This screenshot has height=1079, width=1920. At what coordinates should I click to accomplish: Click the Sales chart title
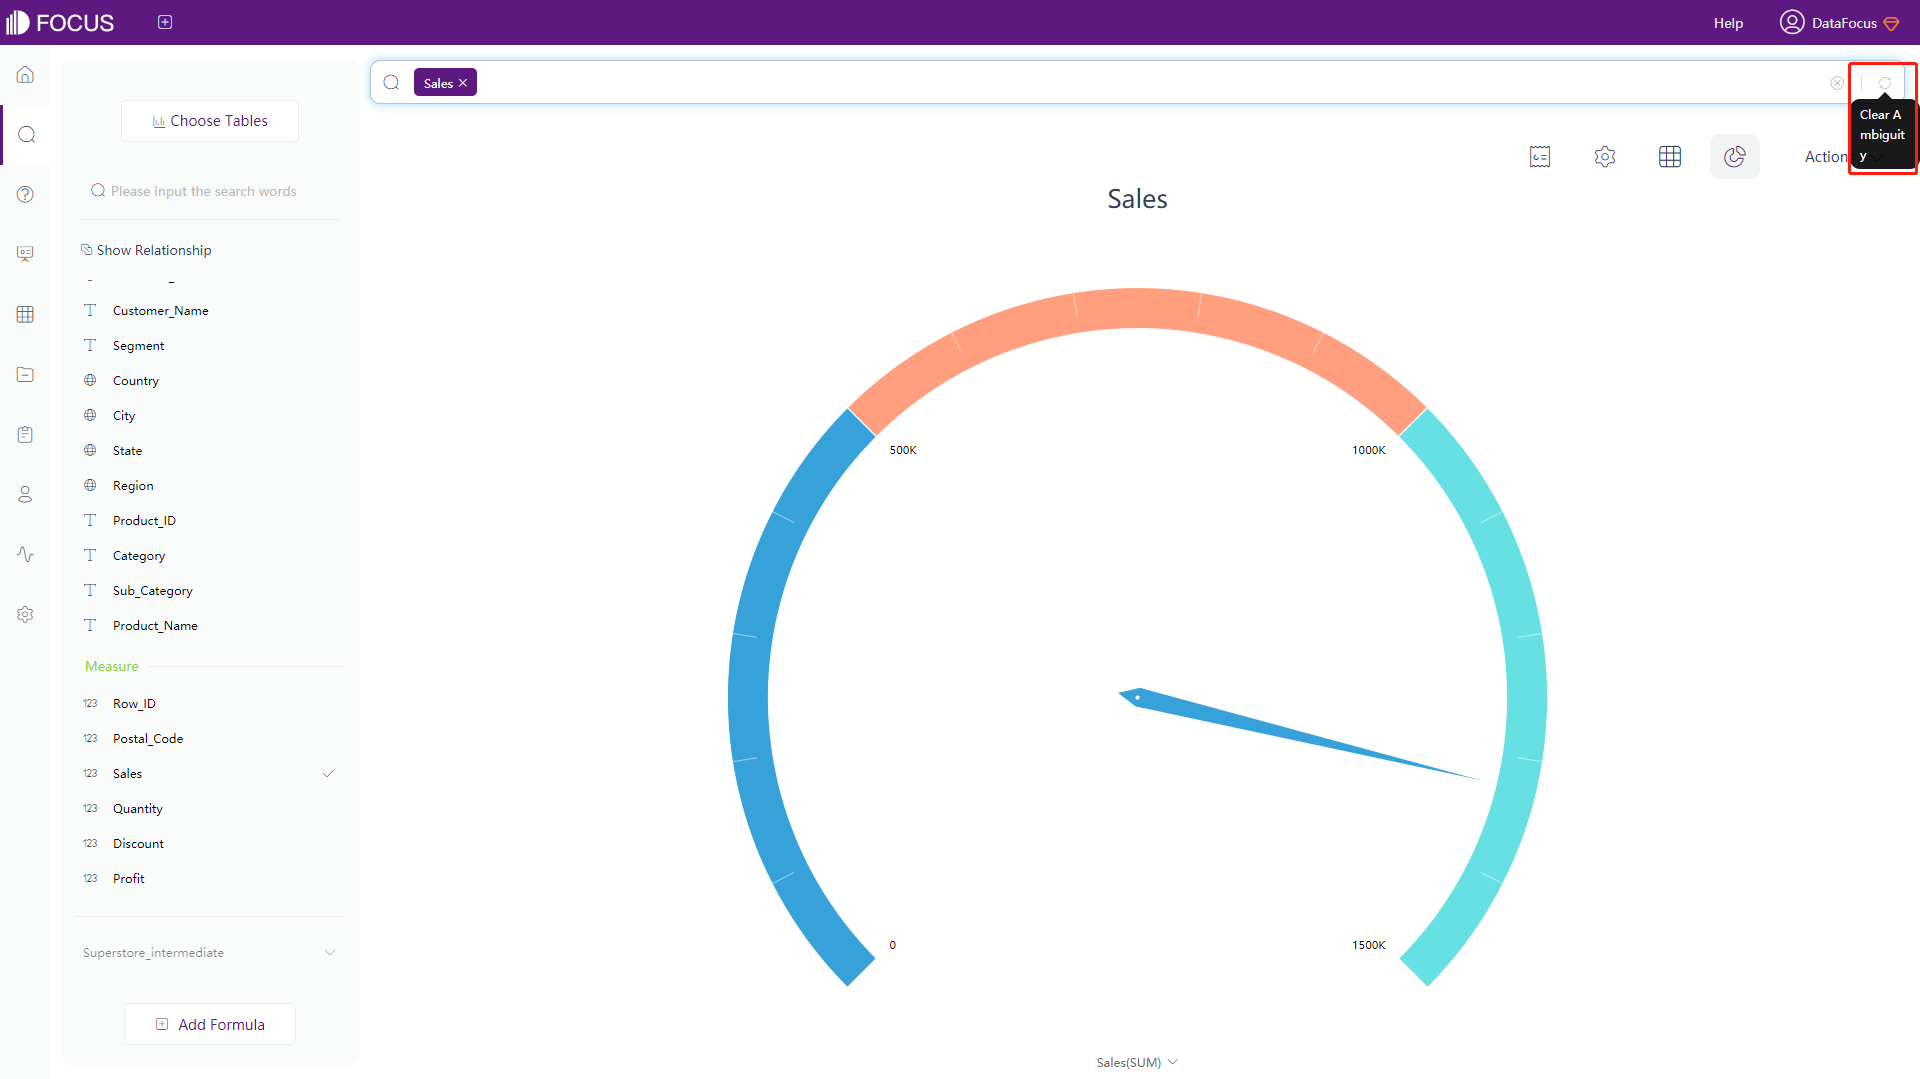click(1137, 199)
